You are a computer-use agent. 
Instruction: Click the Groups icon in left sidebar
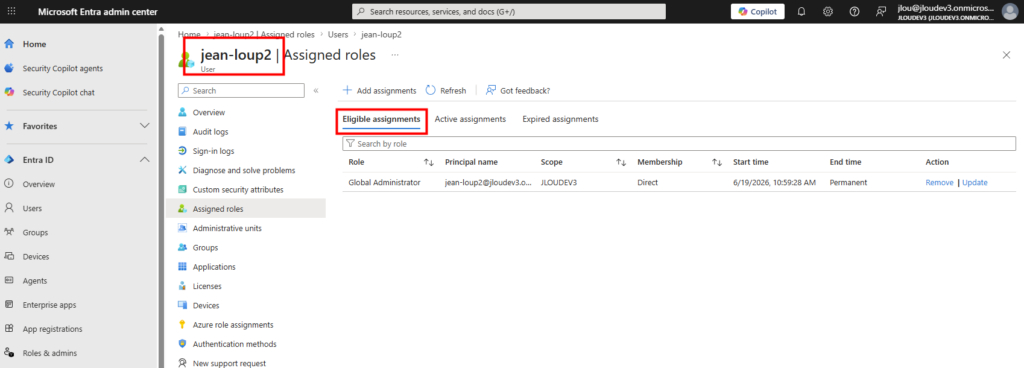click(9, 232)
